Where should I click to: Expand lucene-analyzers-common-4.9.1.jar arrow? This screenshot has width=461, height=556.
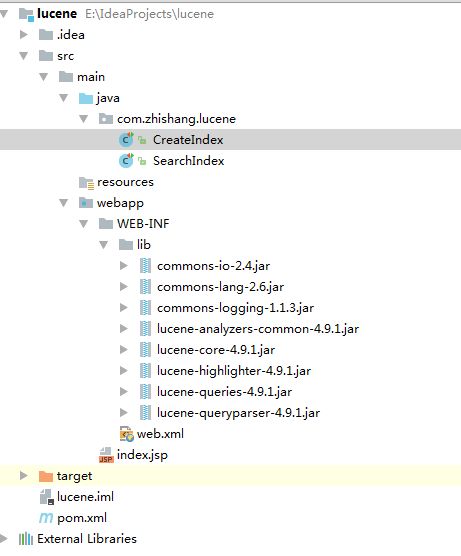(124, 329)
